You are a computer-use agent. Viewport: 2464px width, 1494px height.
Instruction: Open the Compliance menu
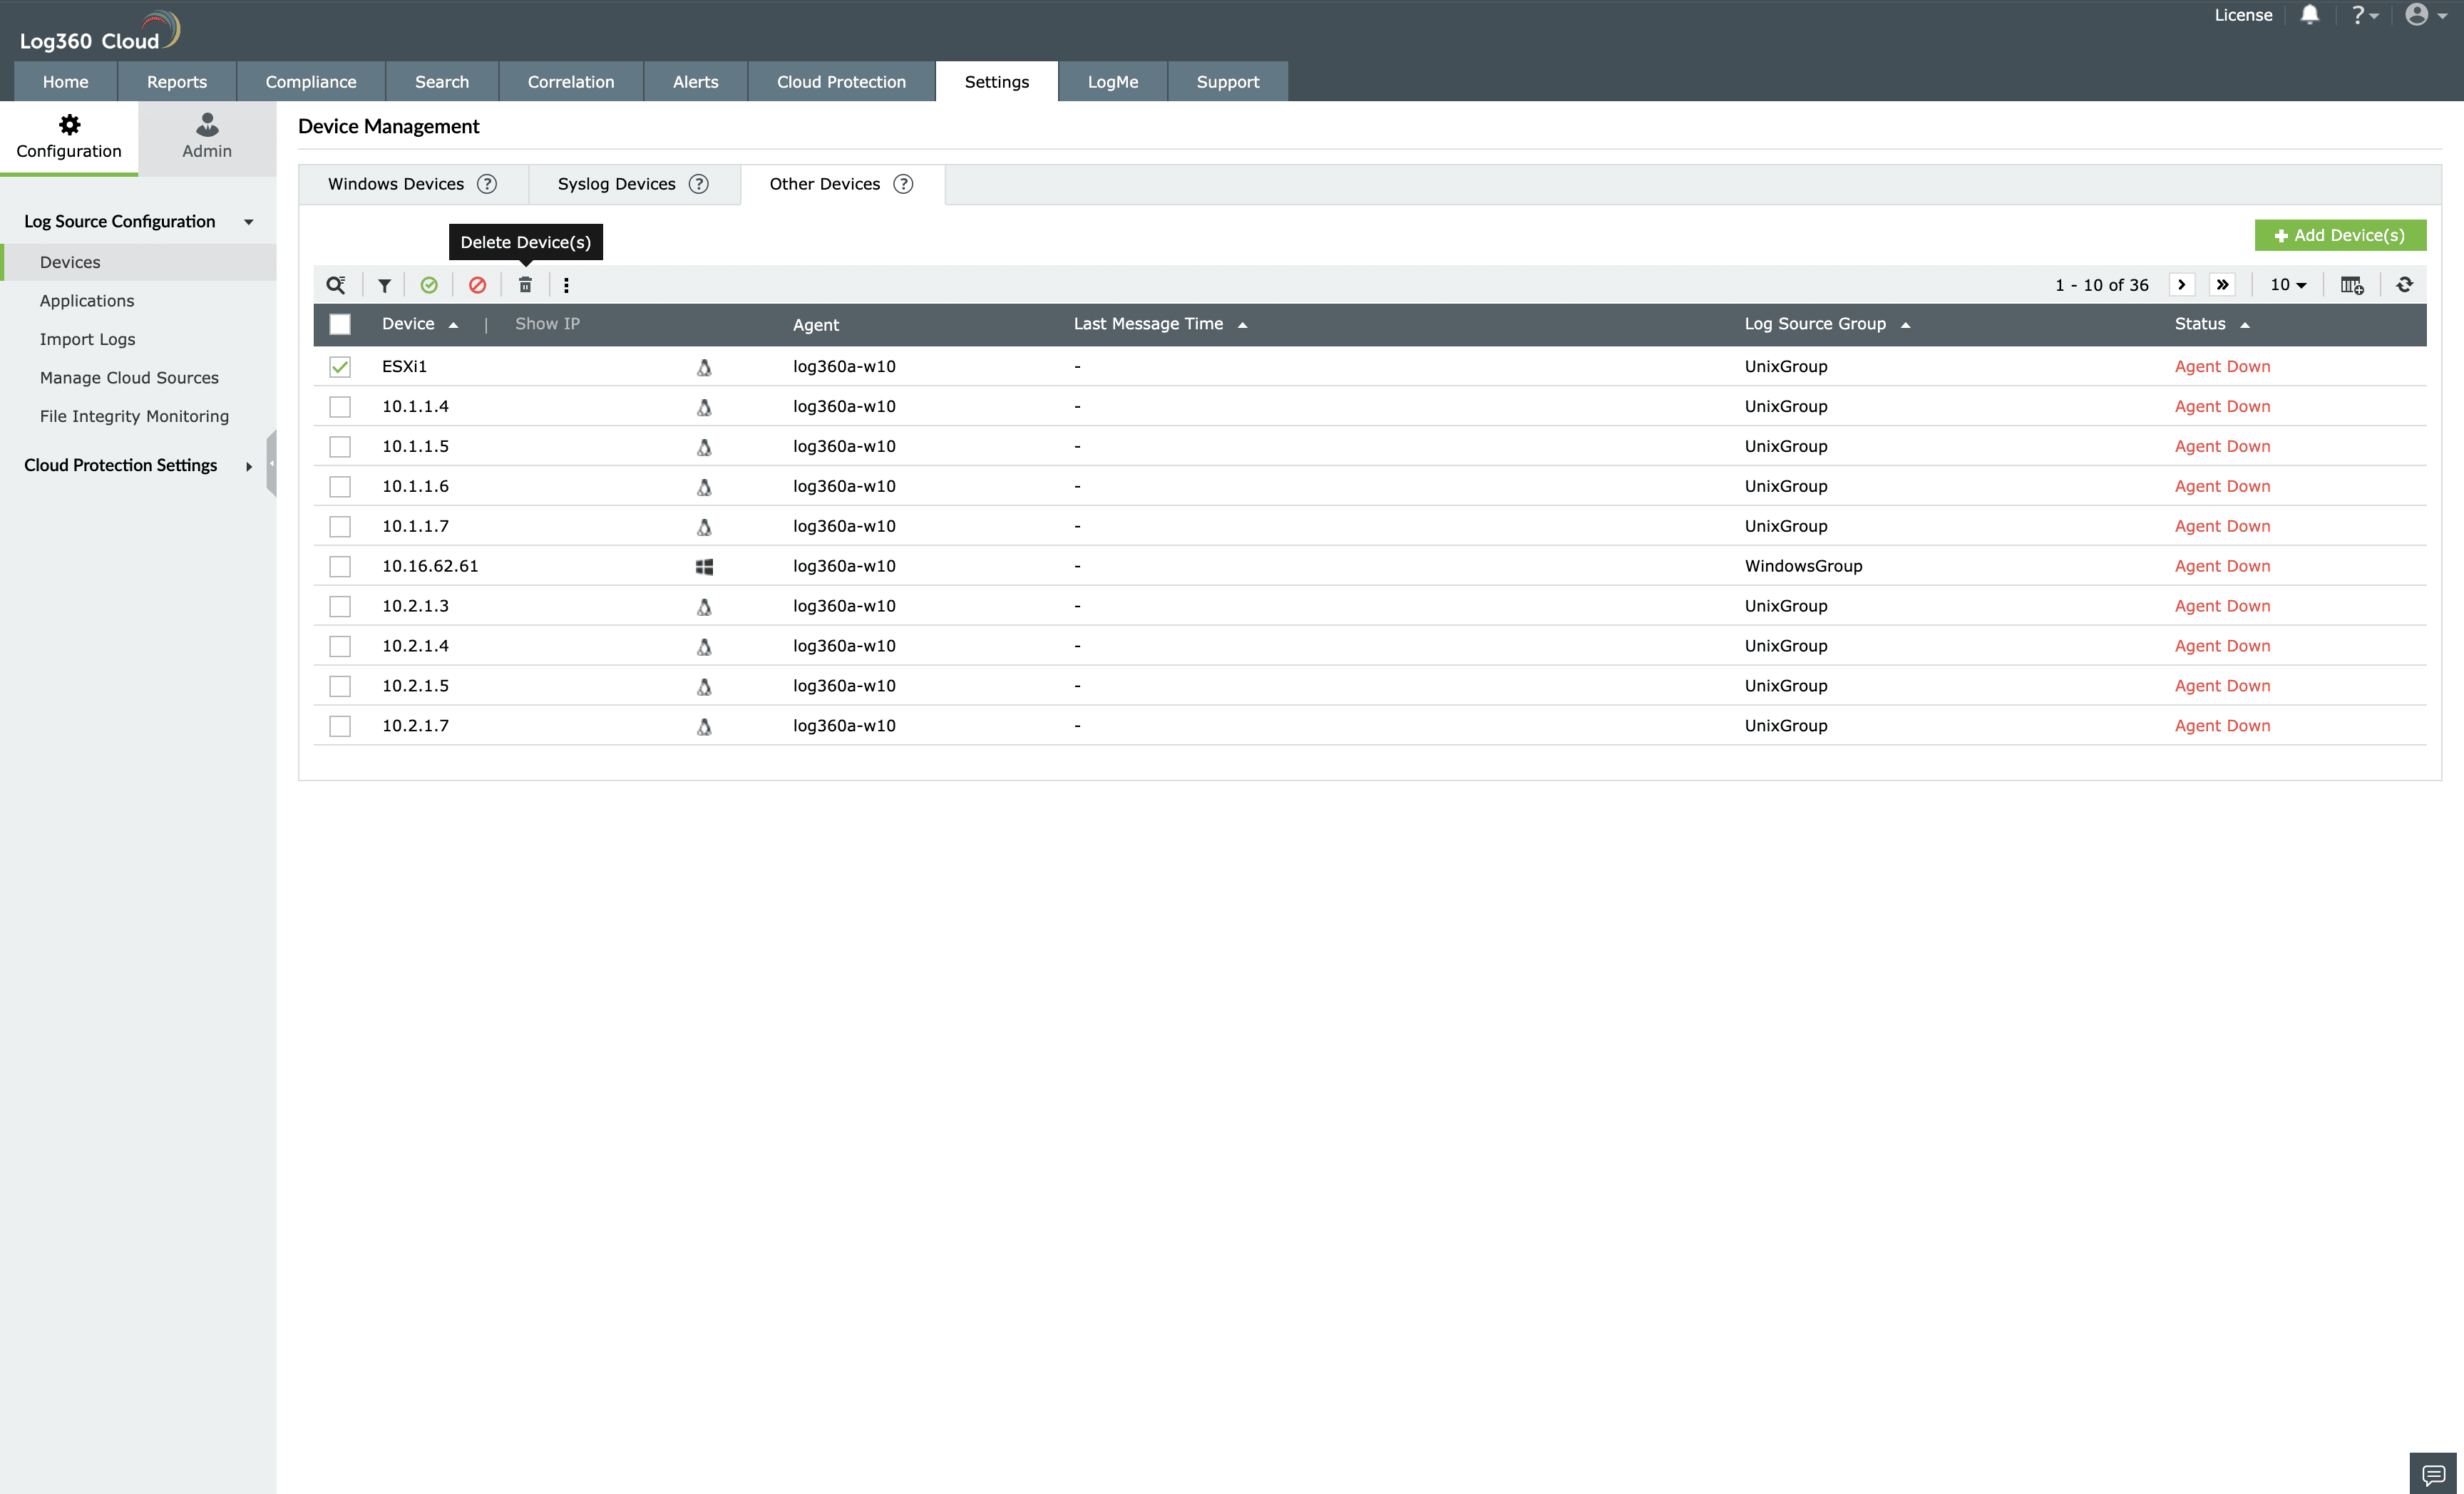point(310,81)
